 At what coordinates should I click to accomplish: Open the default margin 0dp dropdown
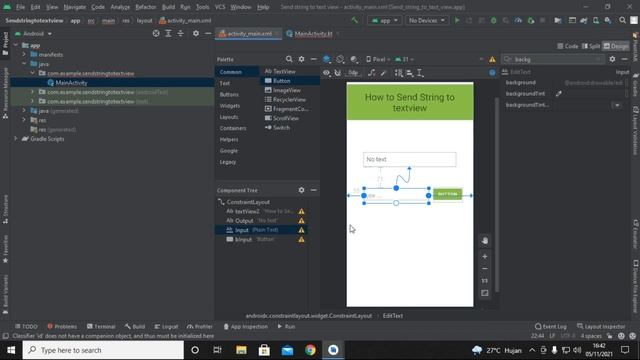point(353,73)
